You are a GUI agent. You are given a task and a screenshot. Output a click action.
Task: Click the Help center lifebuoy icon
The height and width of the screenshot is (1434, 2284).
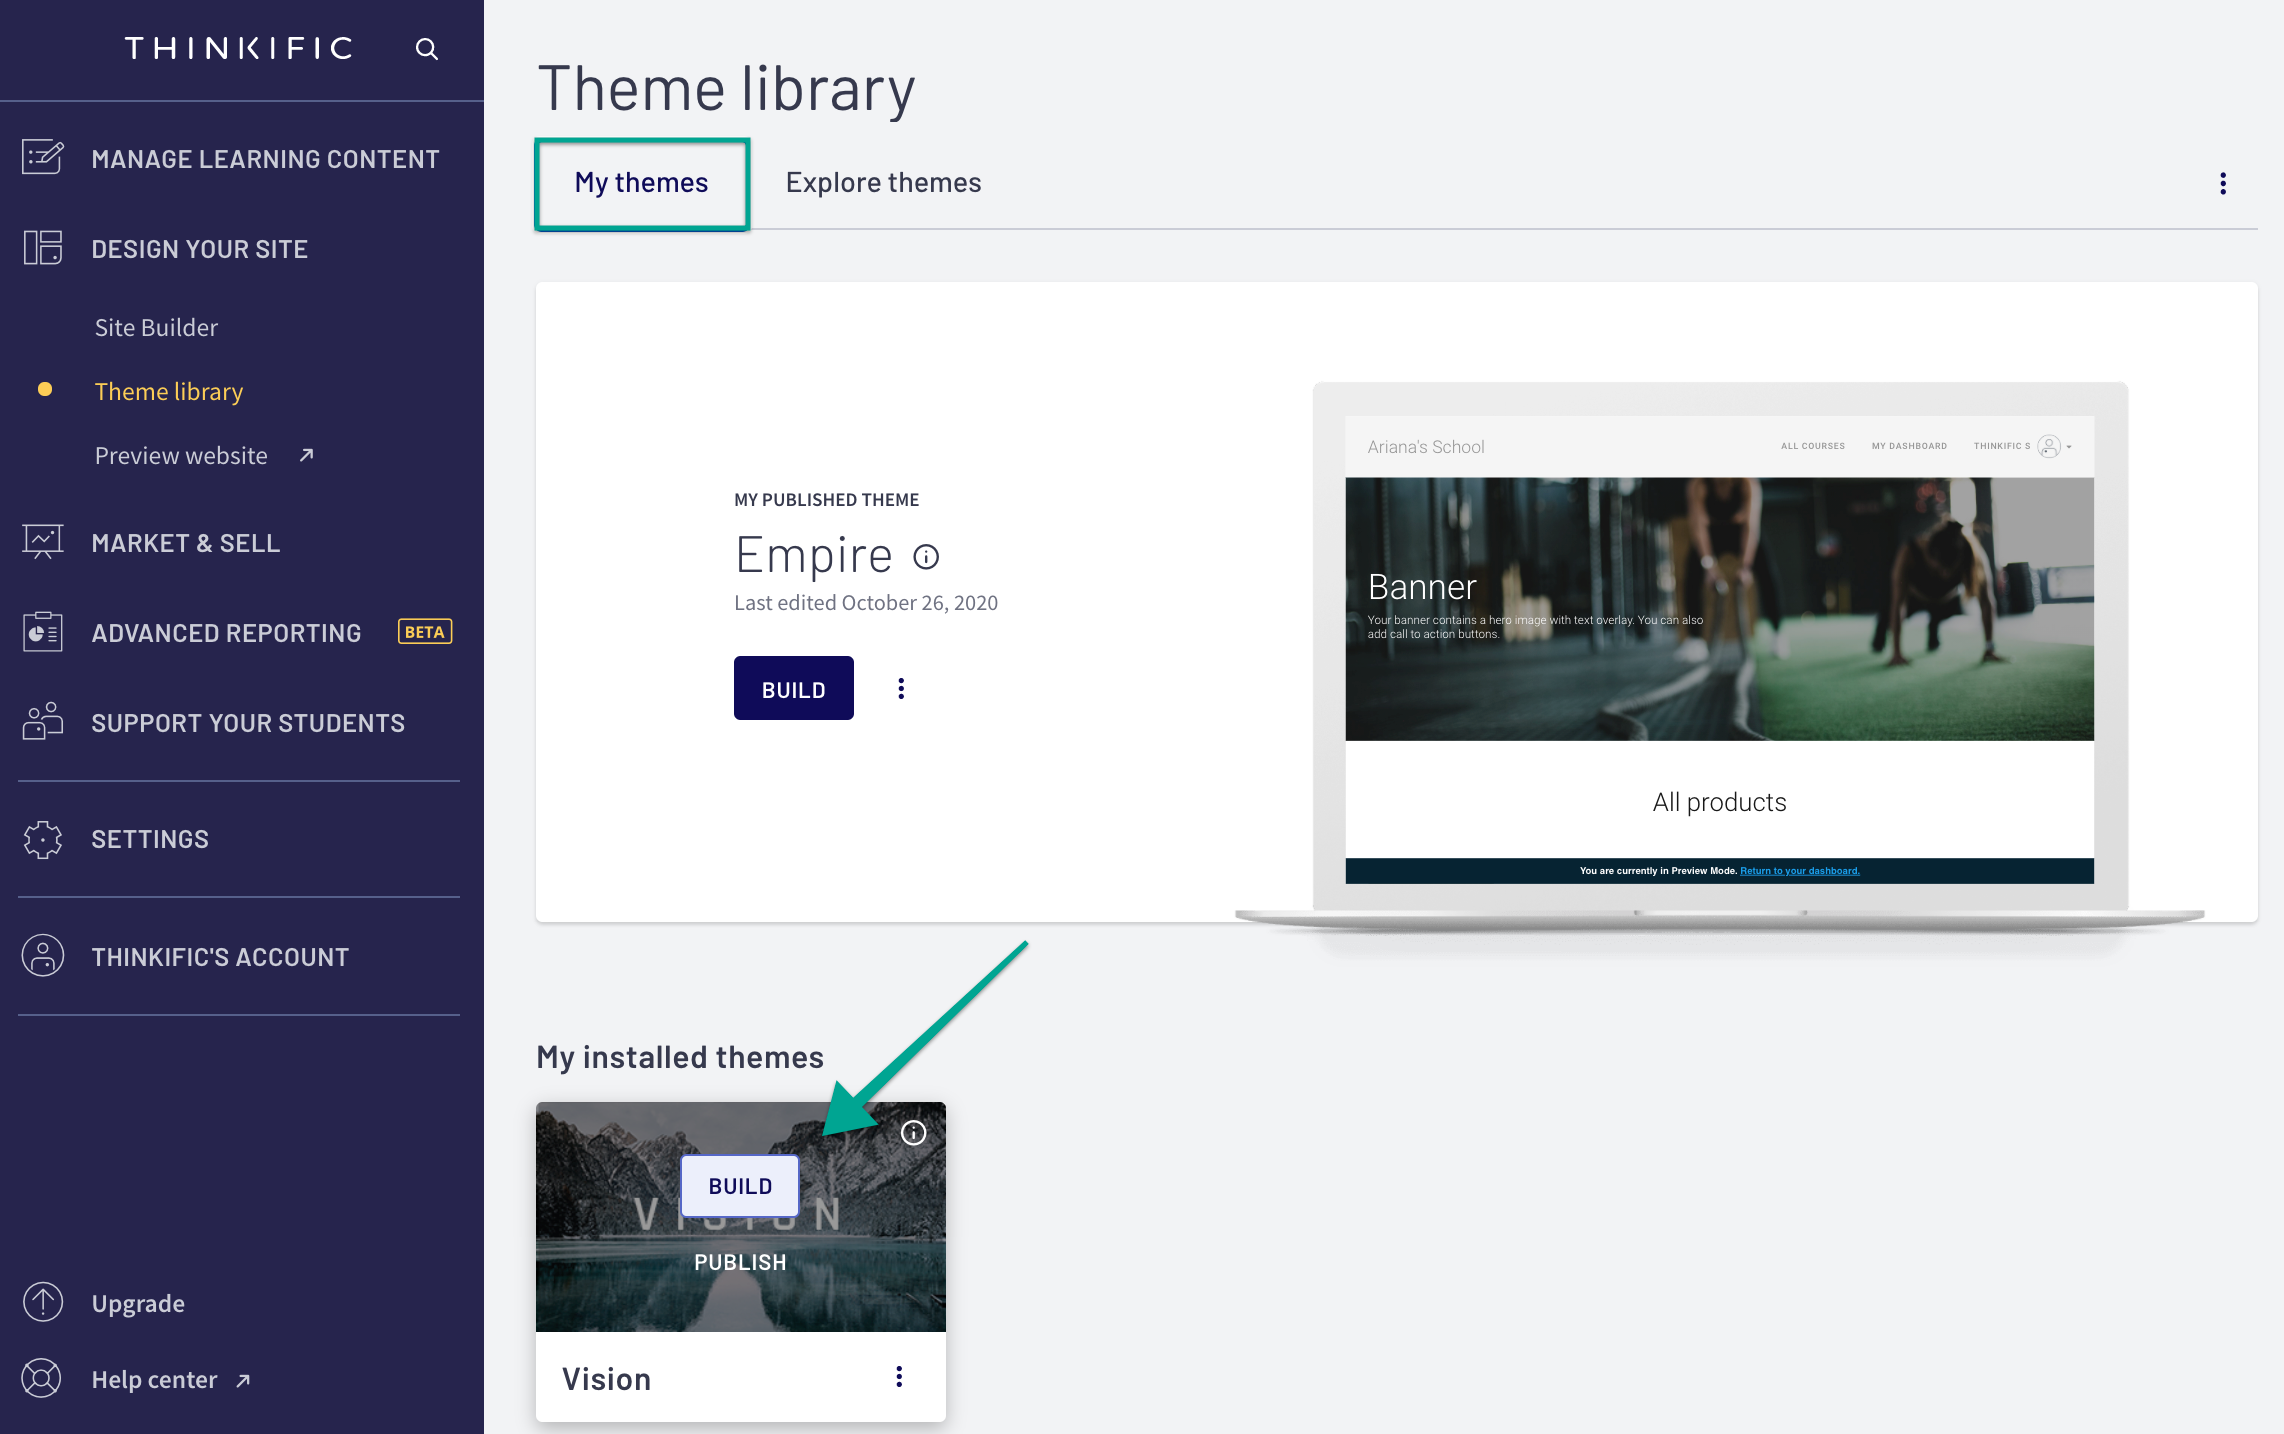pos(42,1378)
